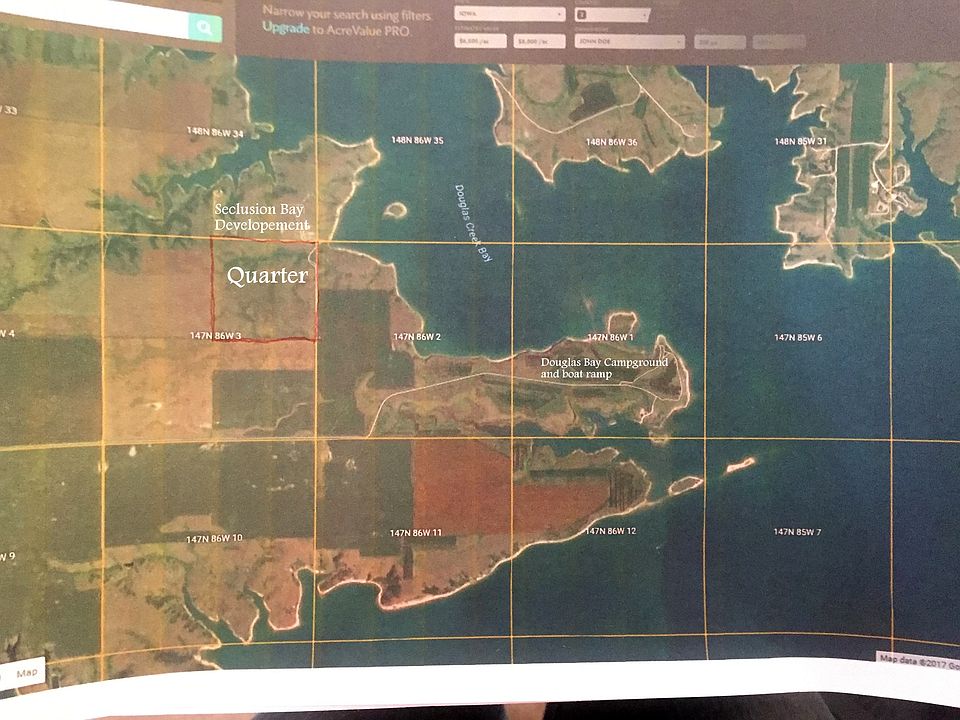Click the Douglas Bay Campground and boat ramp label
The height and width of the screenshot is (720, 960).
(604, 368)
